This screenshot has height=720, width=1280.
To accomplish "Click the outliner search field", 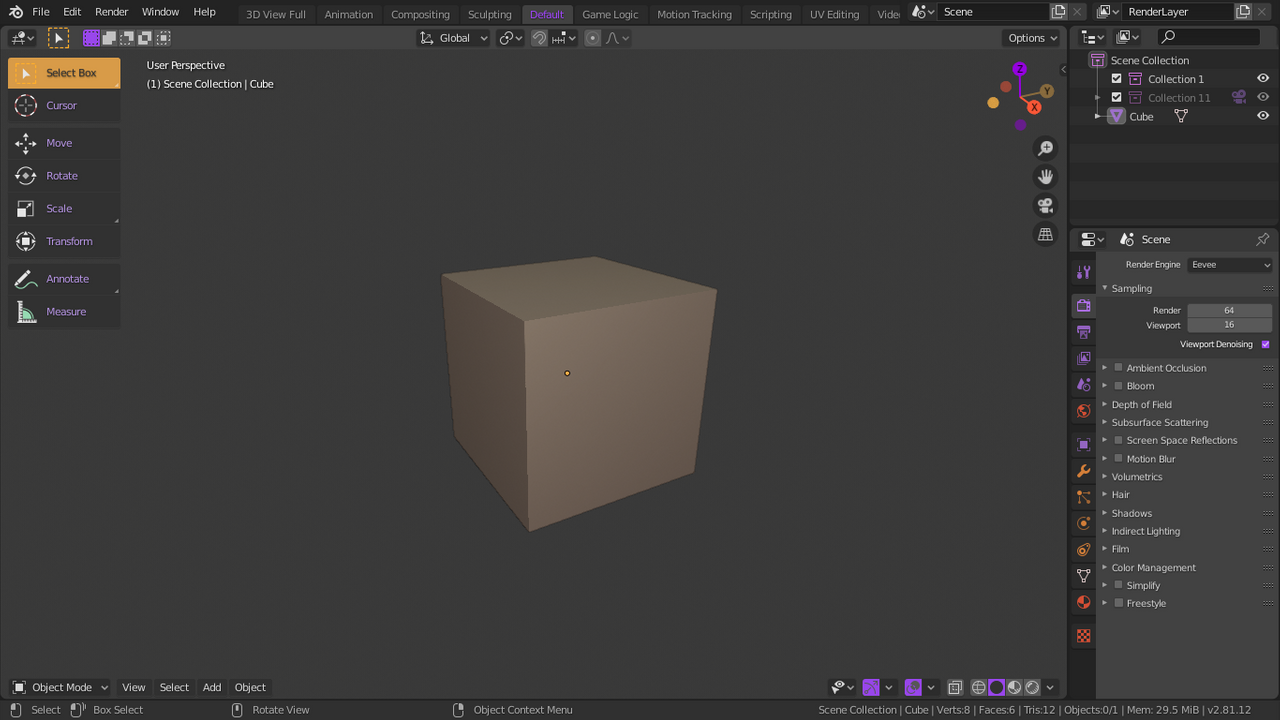I will click(1208, 37).
